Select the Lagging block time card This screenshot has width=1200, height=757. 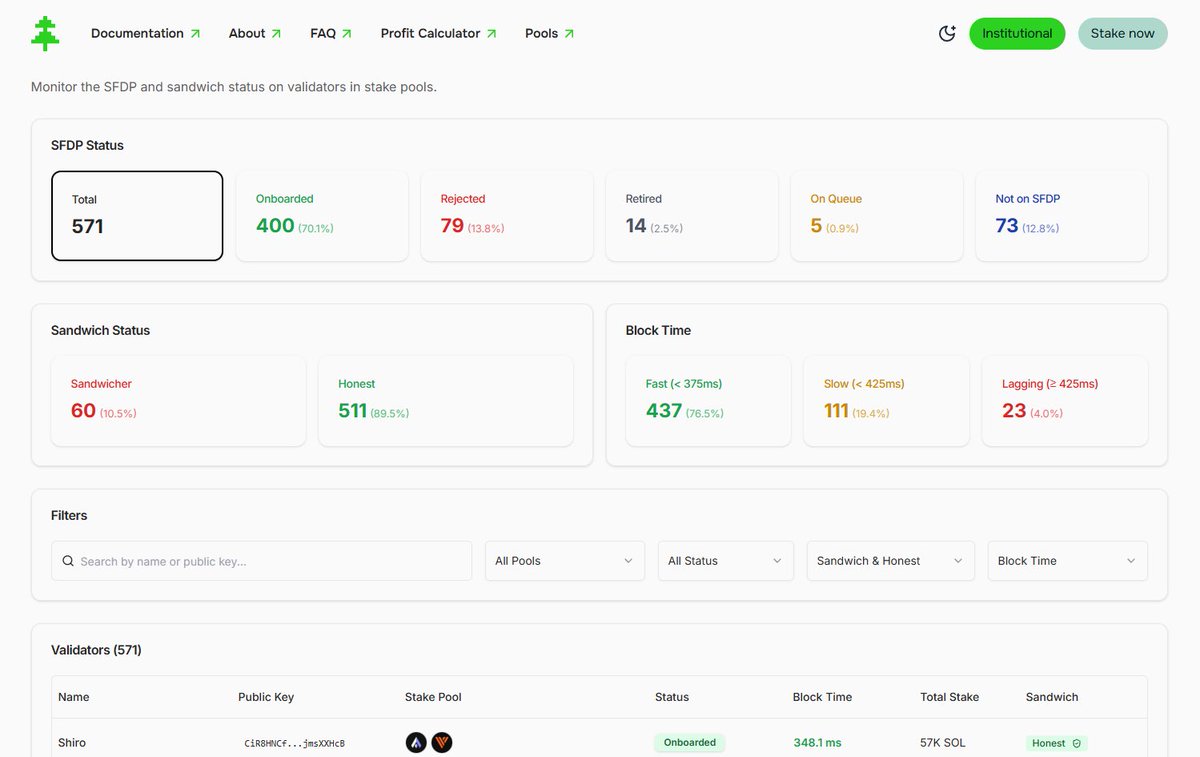[1065, 401]
